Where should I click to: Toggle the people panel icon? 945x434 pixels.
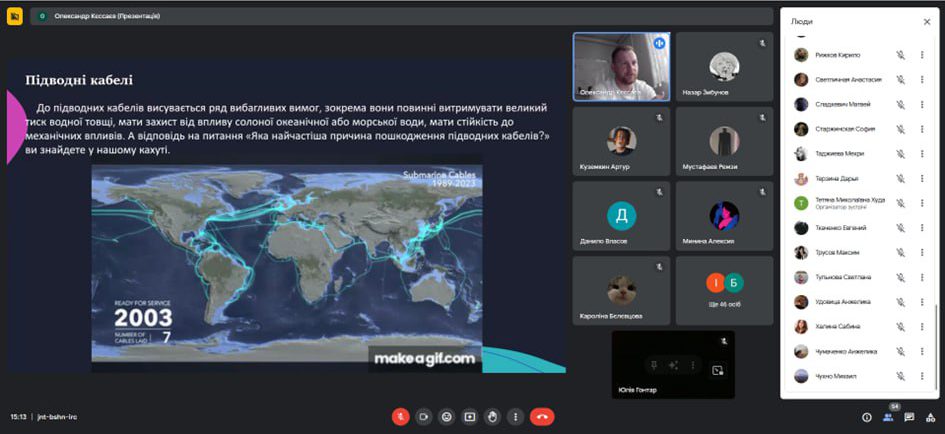point(887,417)
